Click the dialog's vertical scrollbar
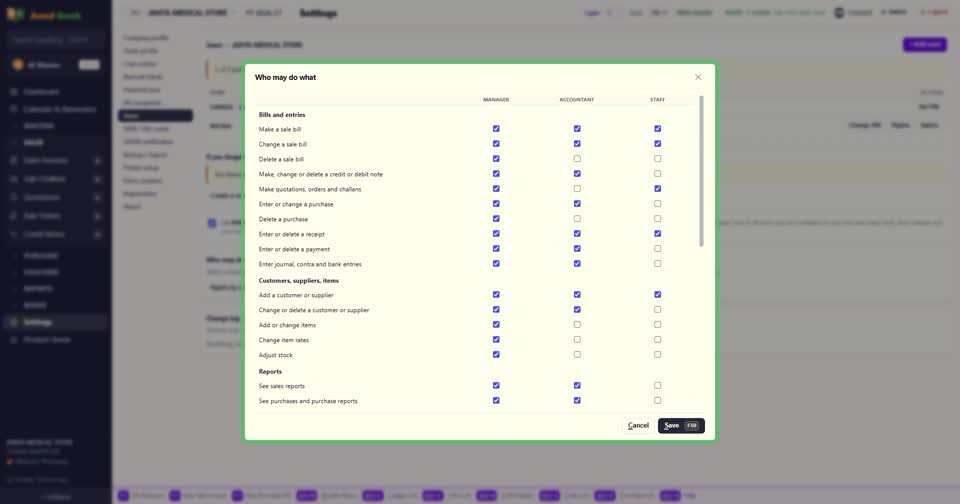Screen dimensions: 960x504 [701, 171]
